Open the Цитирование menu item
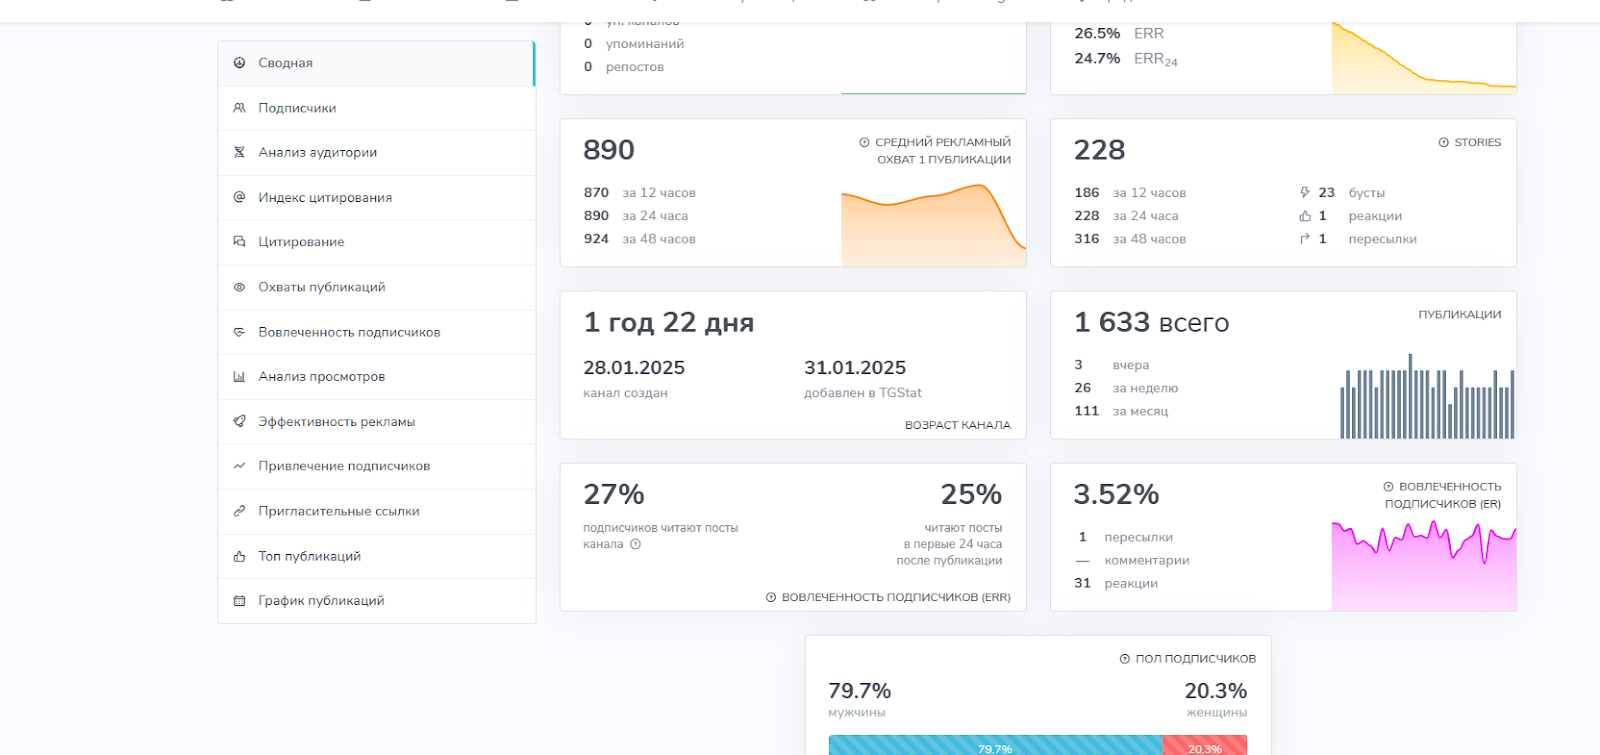 coord(376,242)
